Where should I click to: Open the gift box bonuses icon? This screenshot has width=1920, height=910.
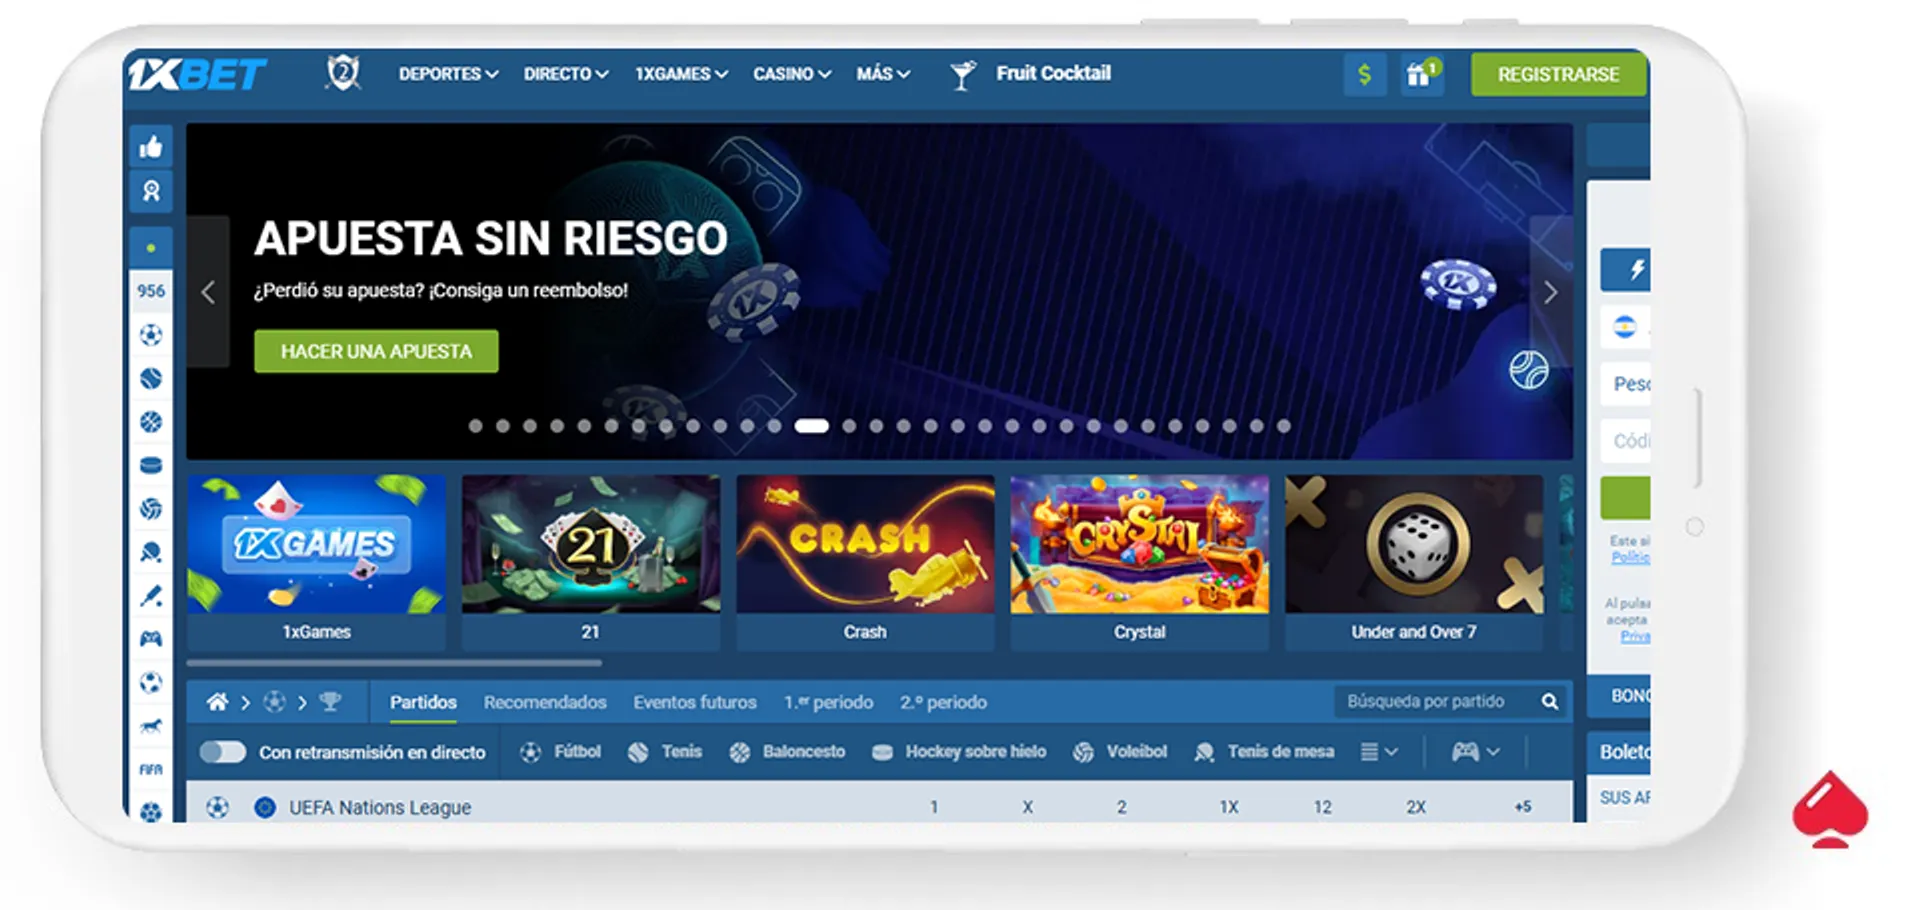click(1421, 74)
